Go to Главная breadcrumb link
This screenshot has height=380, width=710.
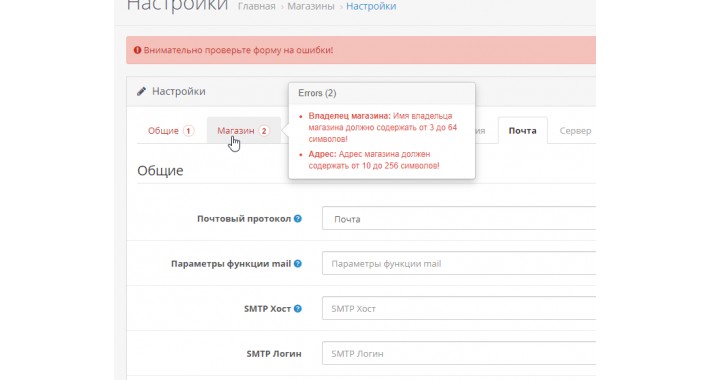click(256, 6)
